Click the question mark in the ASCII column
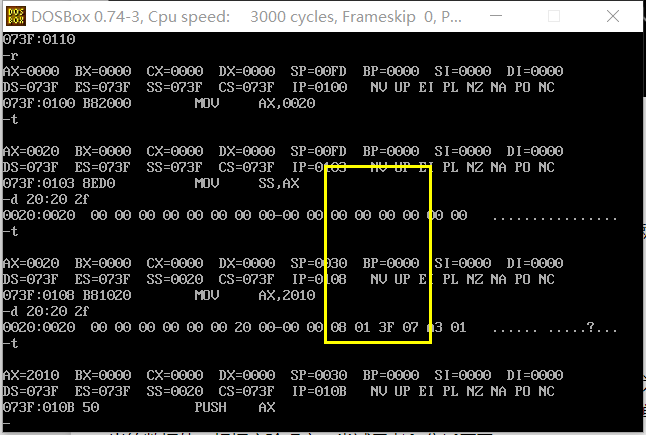646x435 pixels. [590, 327]
